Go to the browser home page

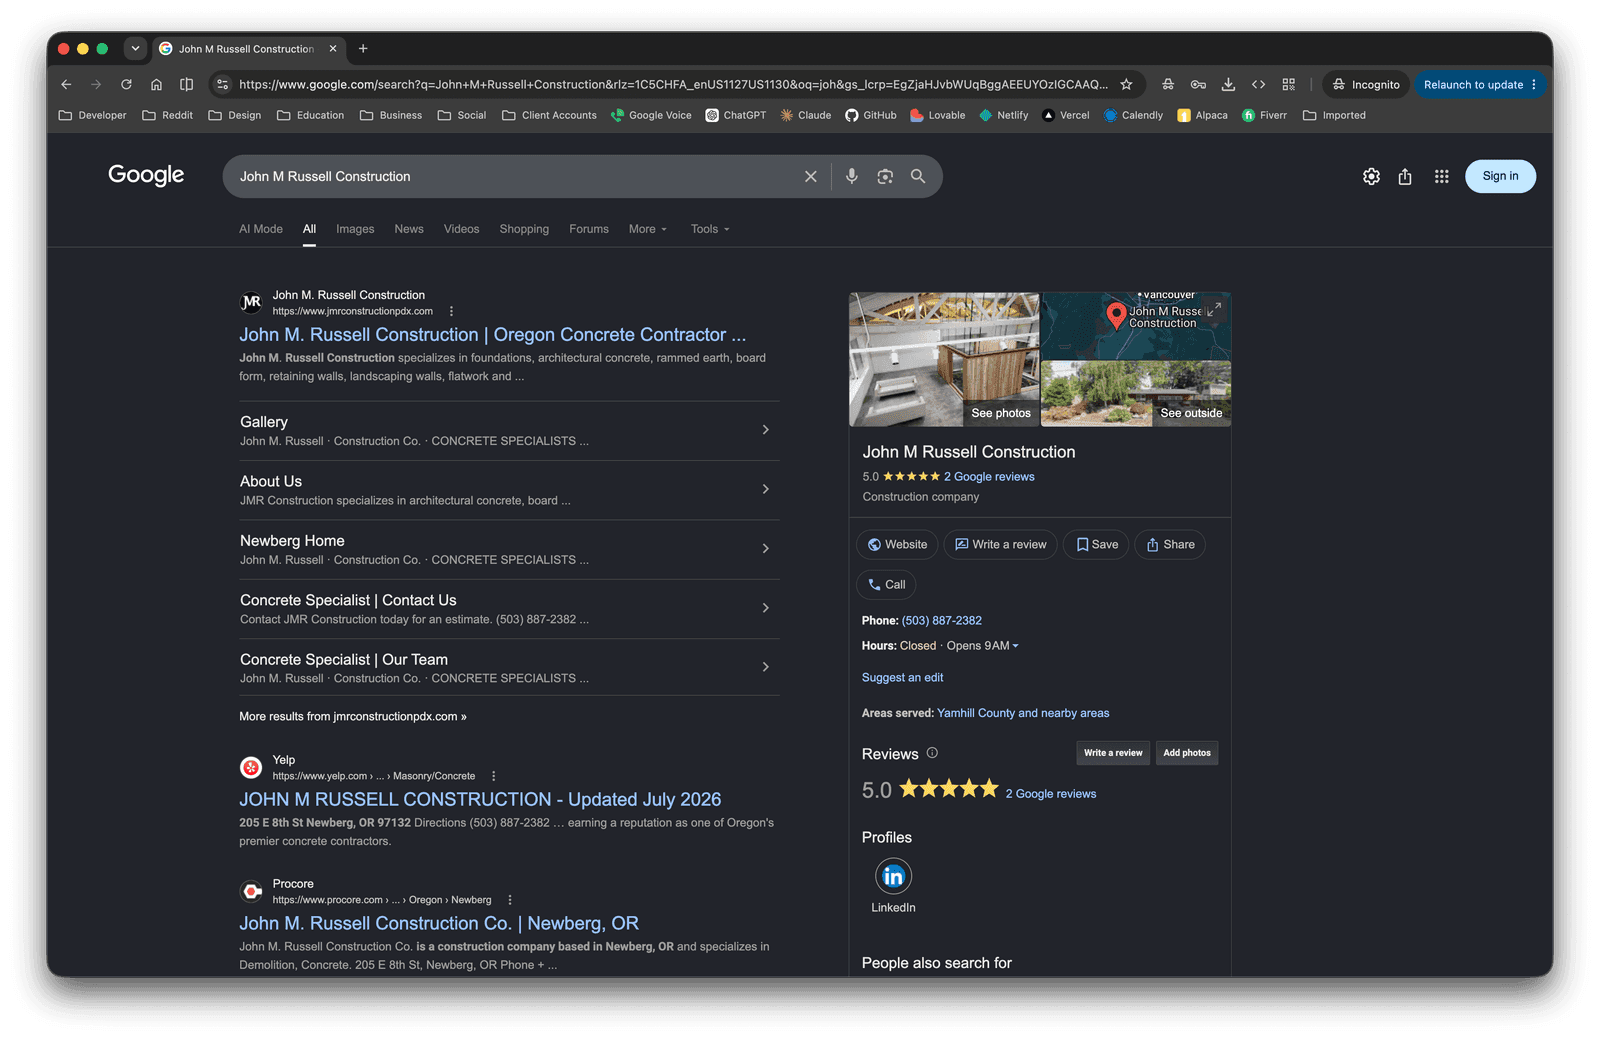156,85
